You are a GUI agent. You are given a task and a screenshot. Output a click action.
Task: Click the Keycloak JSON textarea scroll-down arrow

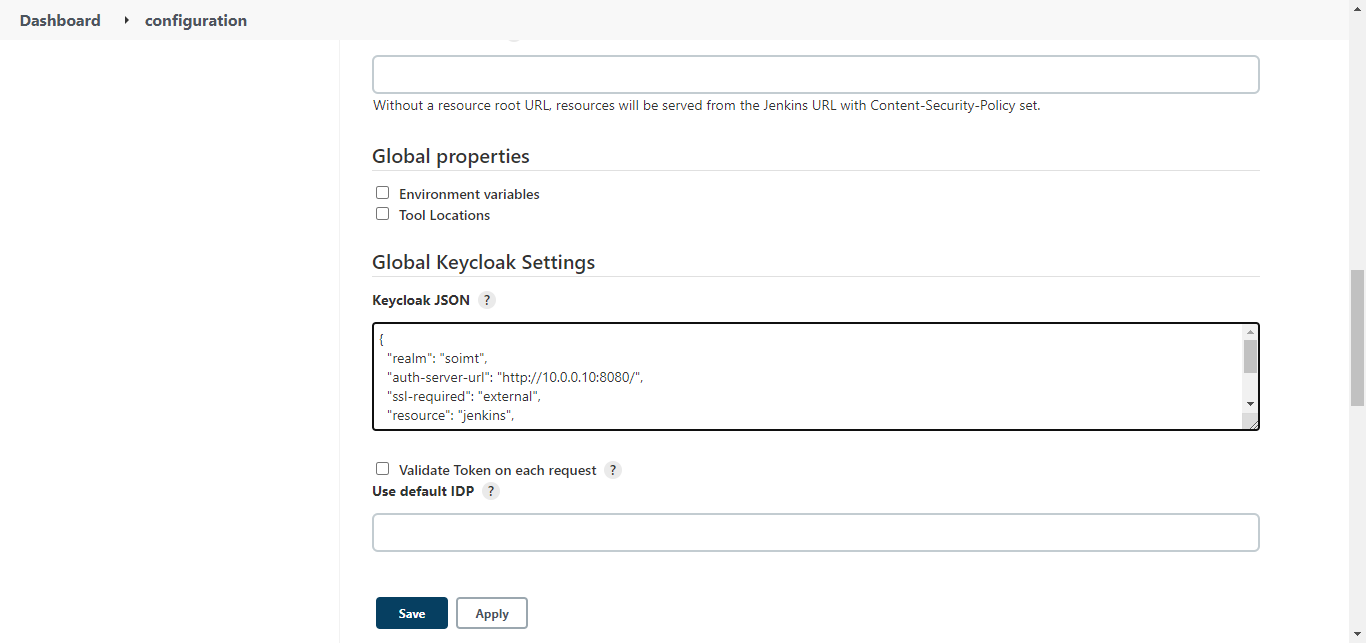(1250, 403)
